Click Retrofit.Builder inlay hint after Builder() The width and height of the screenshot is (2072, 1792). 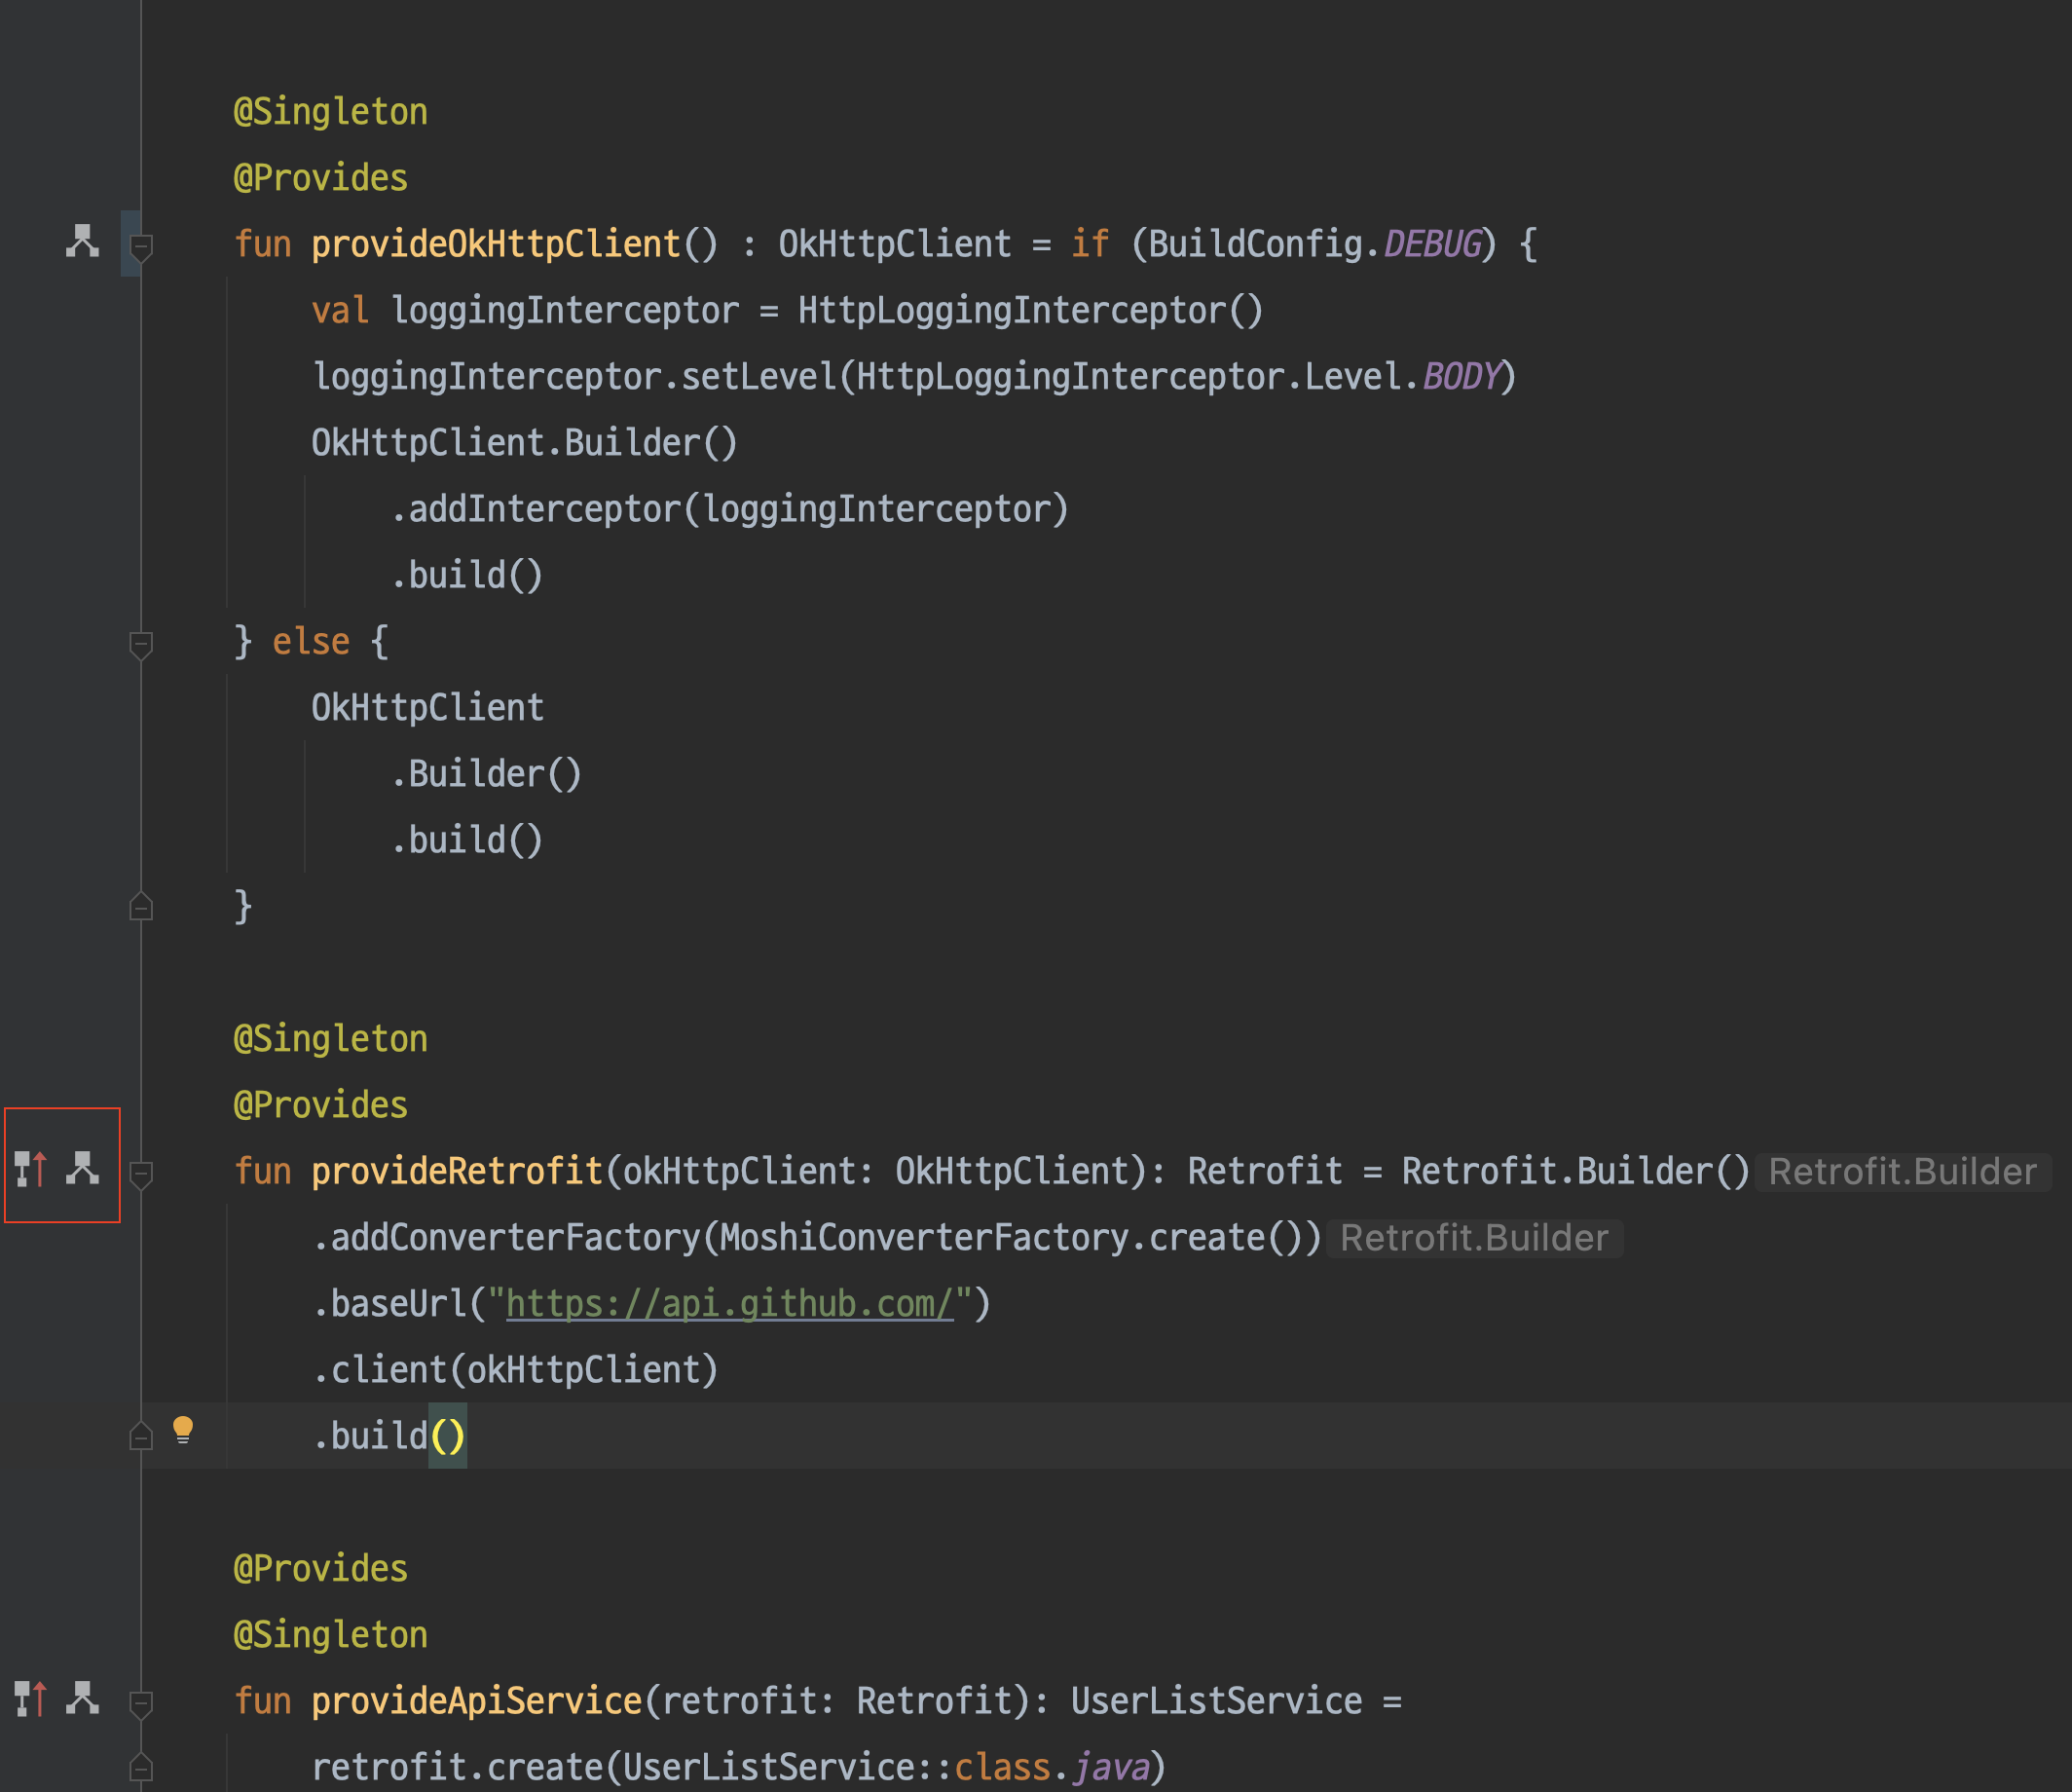pos(1901,1172)
